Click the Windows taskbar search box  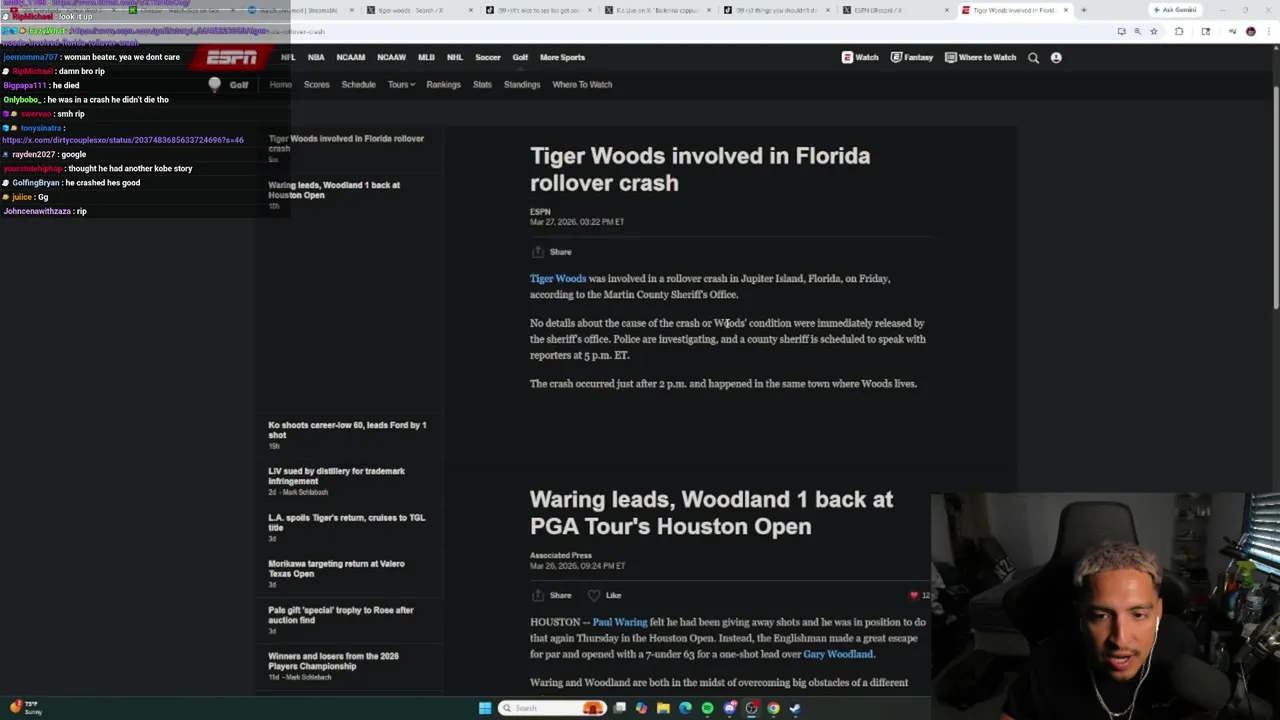pyautogui.click(x=553, y=708)
